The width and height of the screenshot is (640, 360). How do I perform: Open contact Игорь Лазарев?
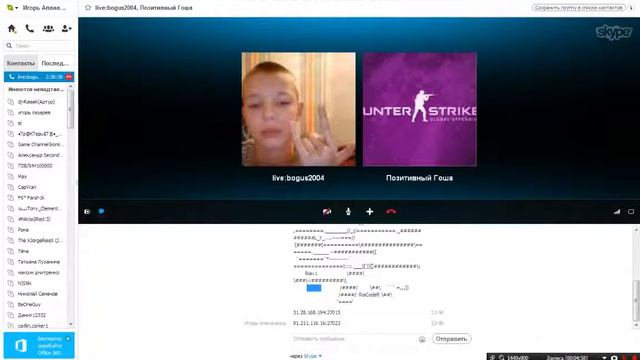click(x=35, y=113)
